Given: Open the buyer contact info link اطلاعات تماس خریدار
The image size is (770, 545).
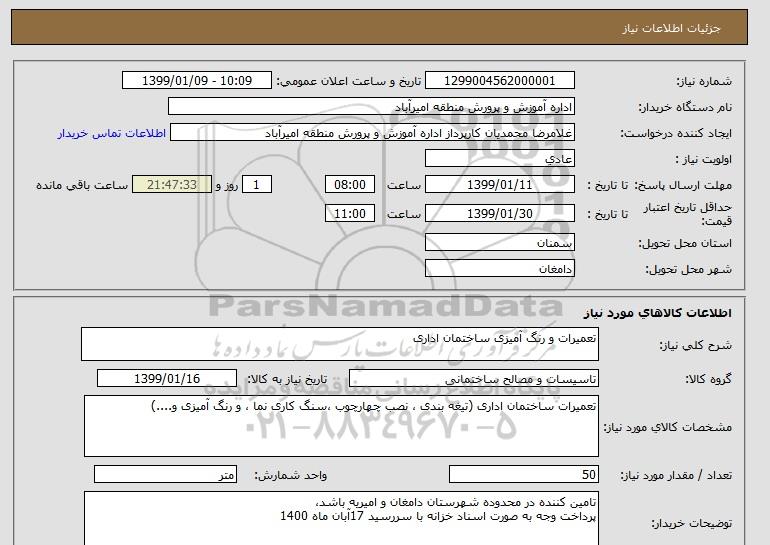Looking at the screenshot, I should [111, 133].
